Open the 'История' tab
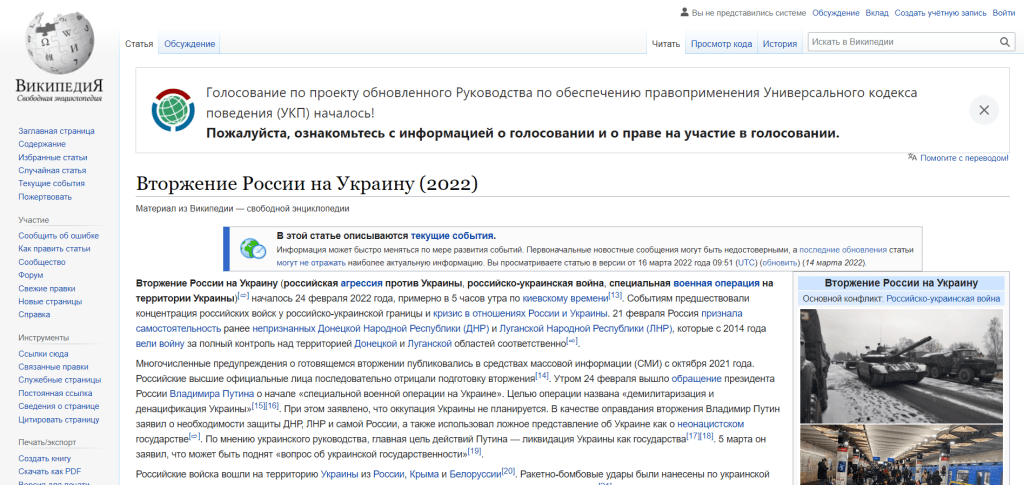The image size is (1024, 485). pos(779,44)
